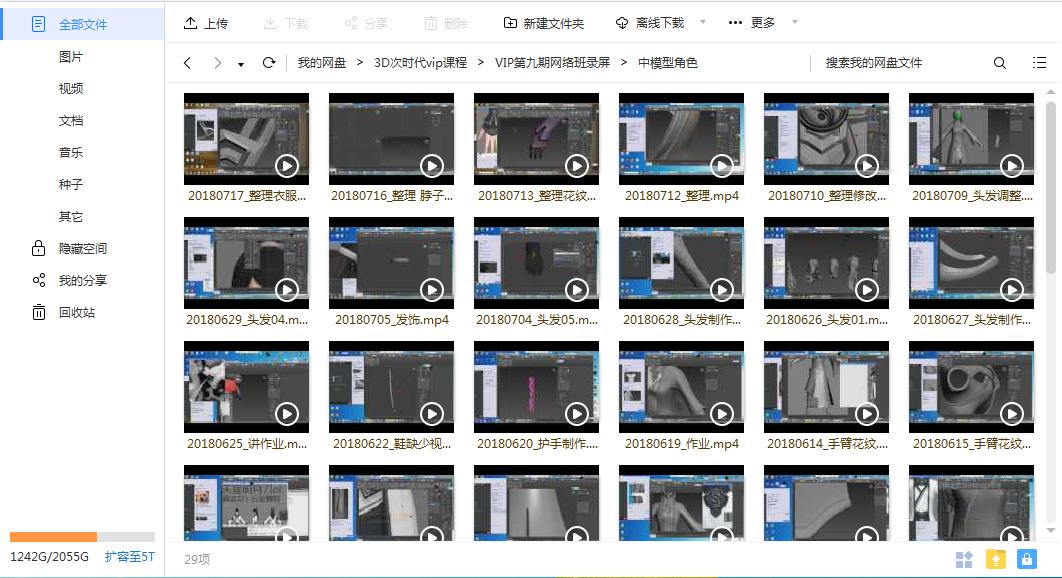This screenshot has width=1062, height=578.
Task: Open video thumbnail 20180625_讲作业
Action: click(x=246, y=387)
